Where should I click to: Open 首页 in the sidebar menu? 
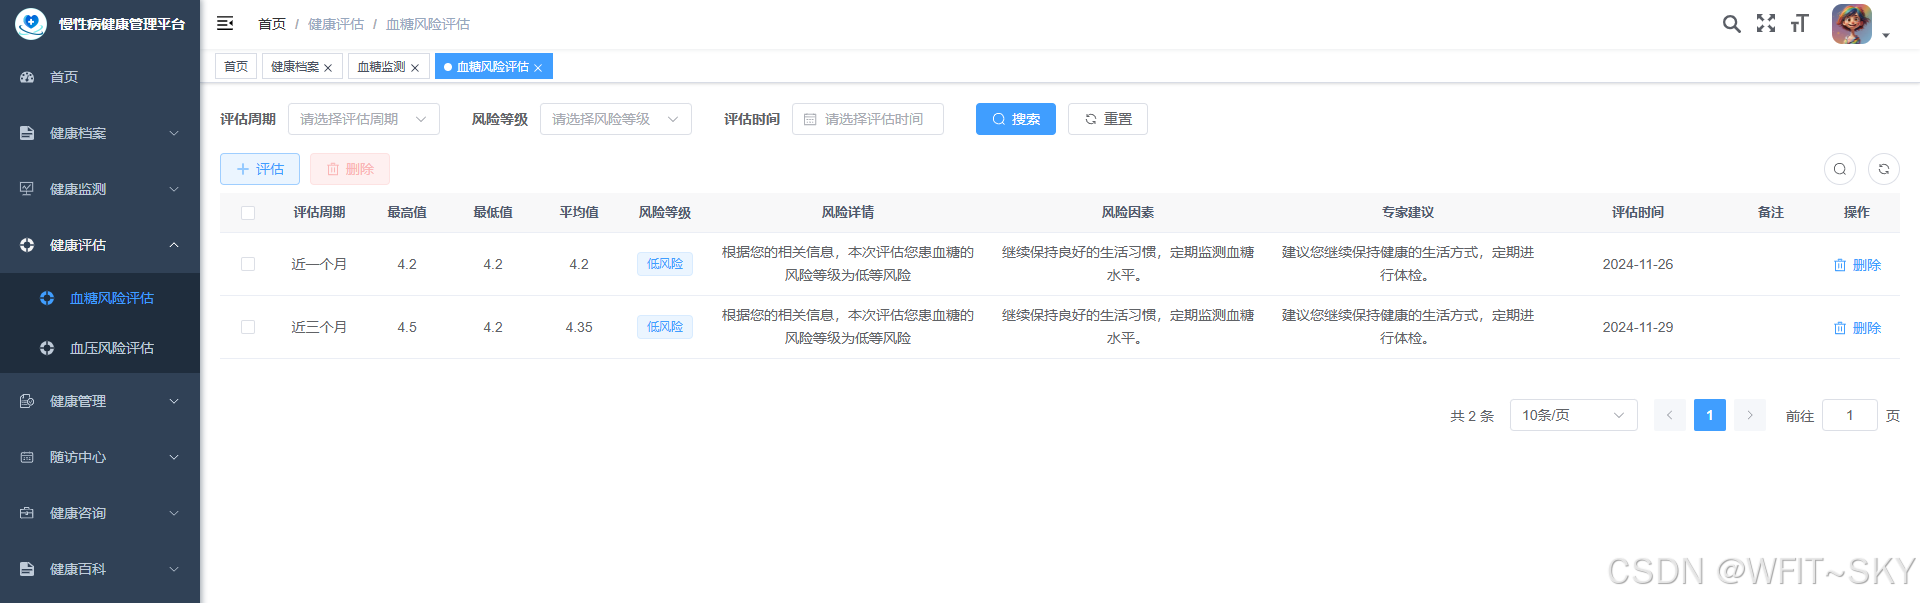click(x=100, y=77)
